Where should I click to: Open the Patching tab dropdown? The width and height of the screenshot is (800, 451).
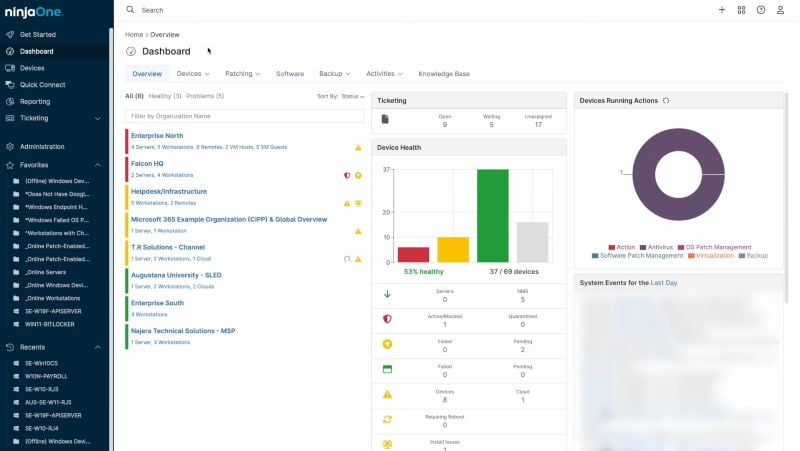[x=242, y=73]
